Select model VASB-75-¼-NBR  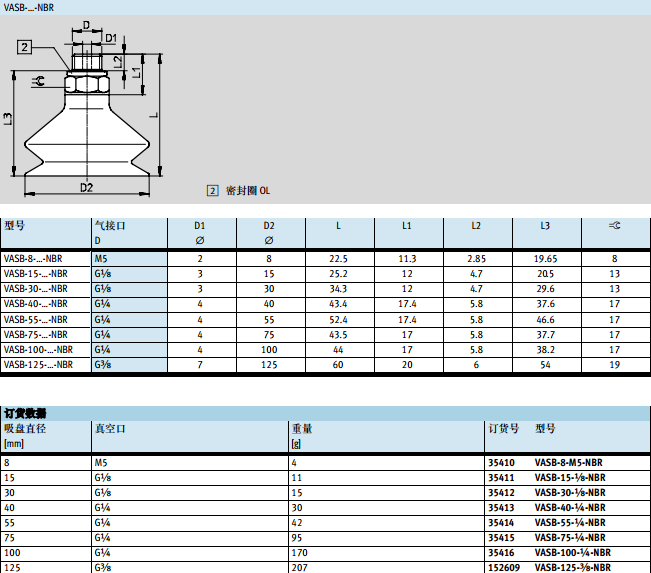[x=570, y=537]
